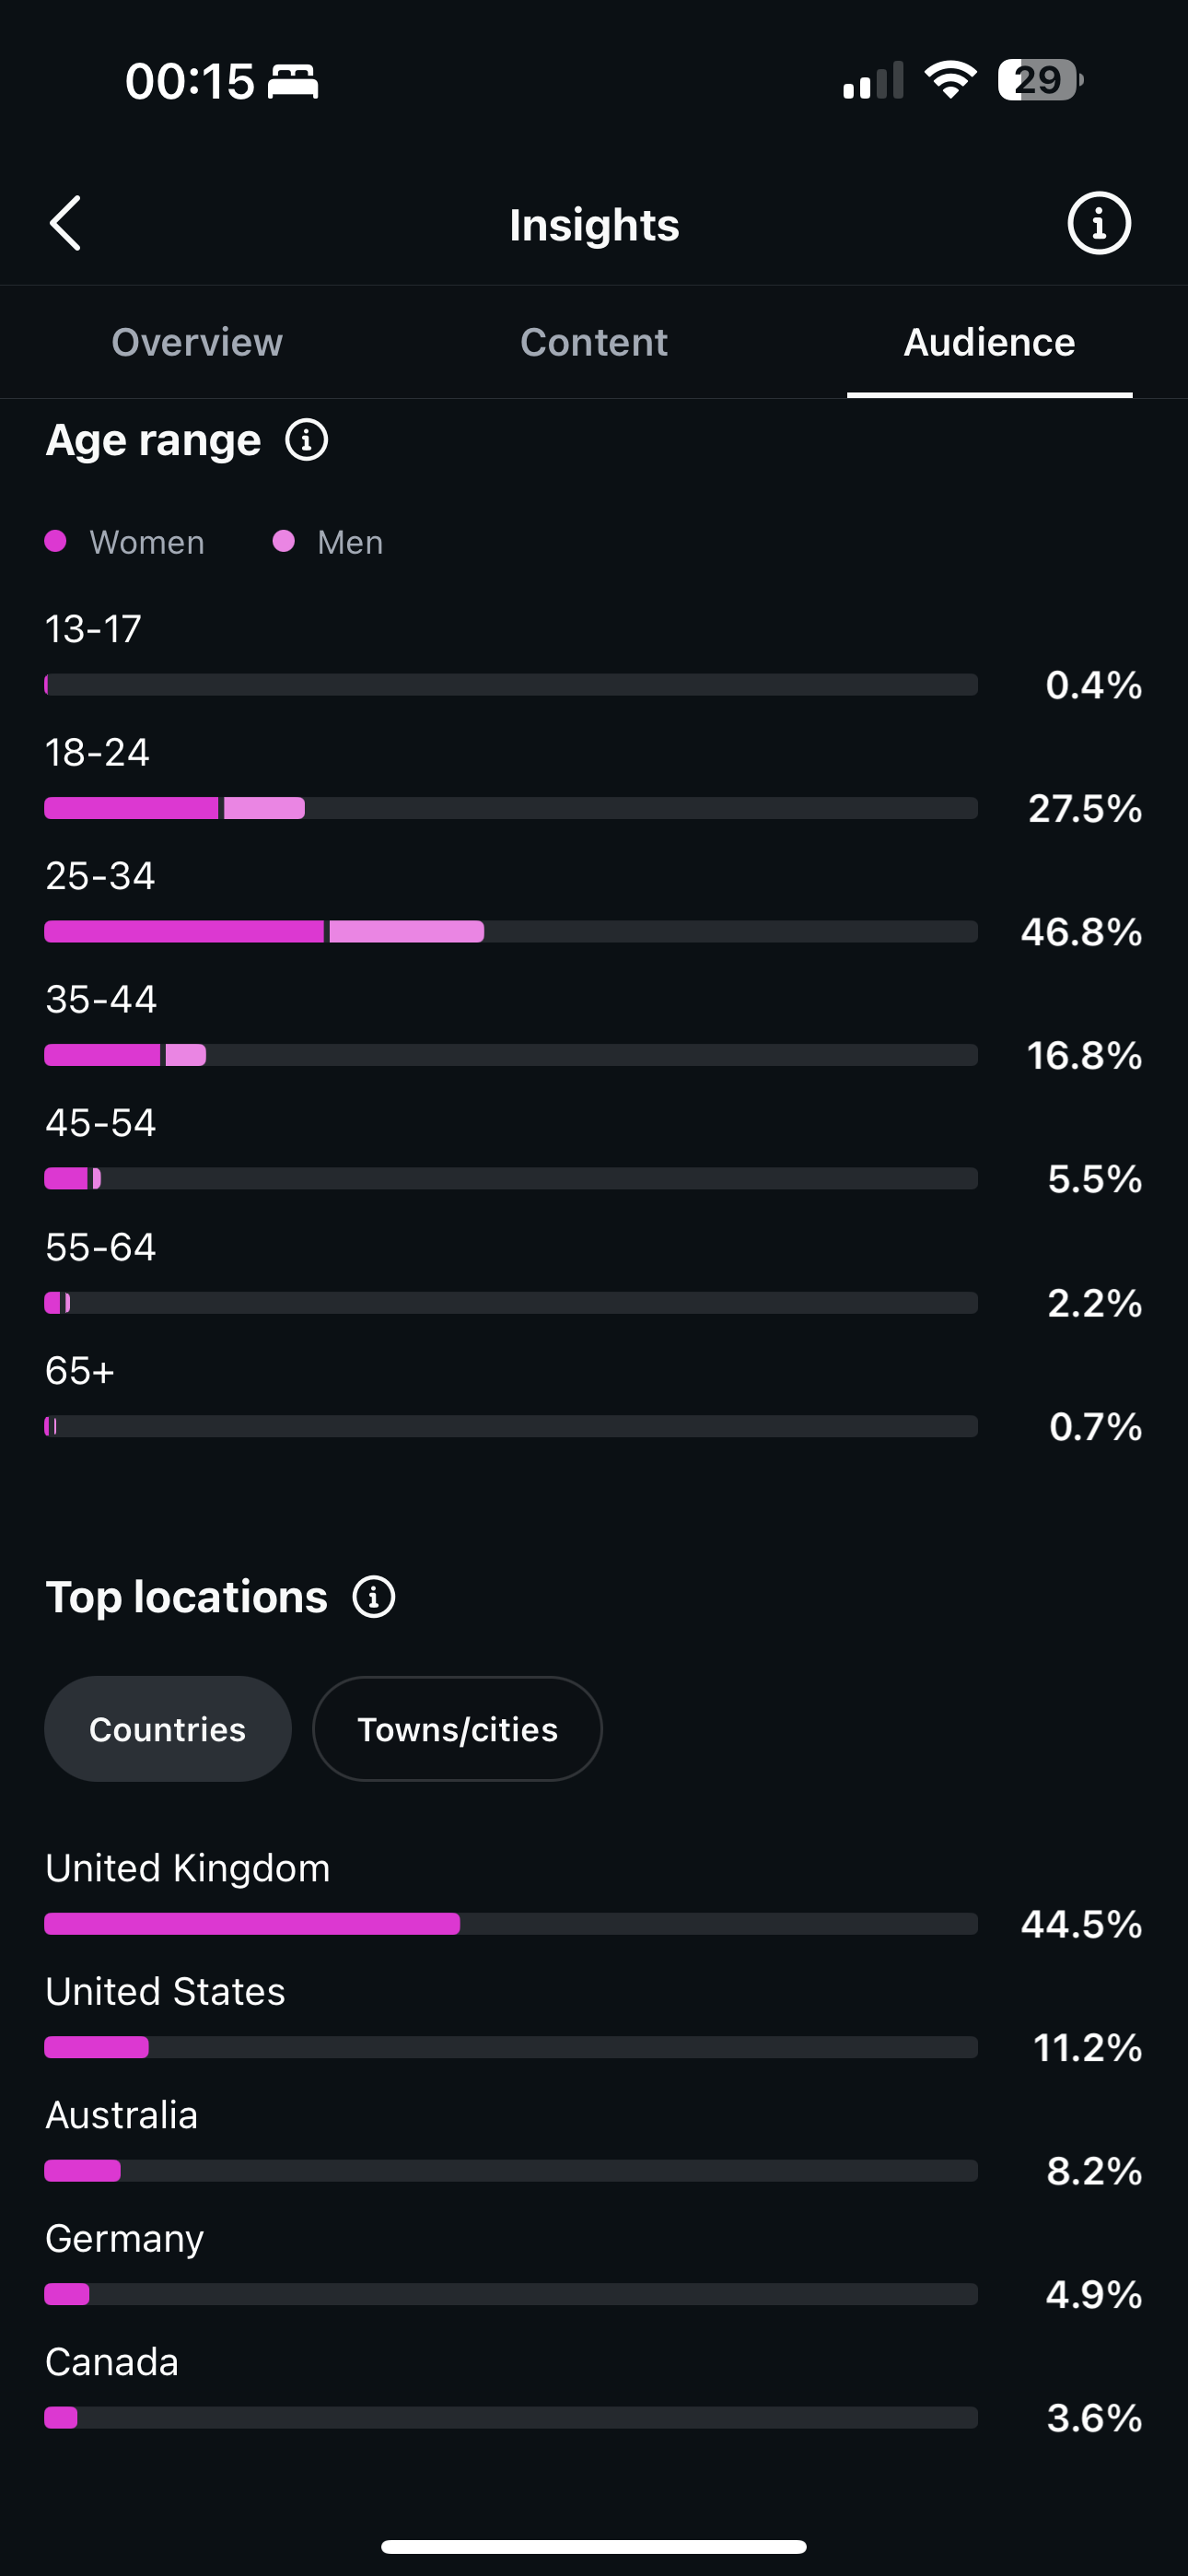Tap the back arrow icon

click(x=65, y=223)
